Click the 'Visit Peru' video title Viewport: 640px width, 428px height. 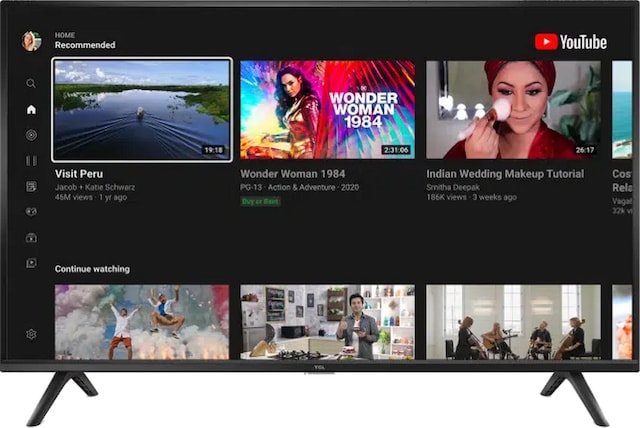click(77, 174)
